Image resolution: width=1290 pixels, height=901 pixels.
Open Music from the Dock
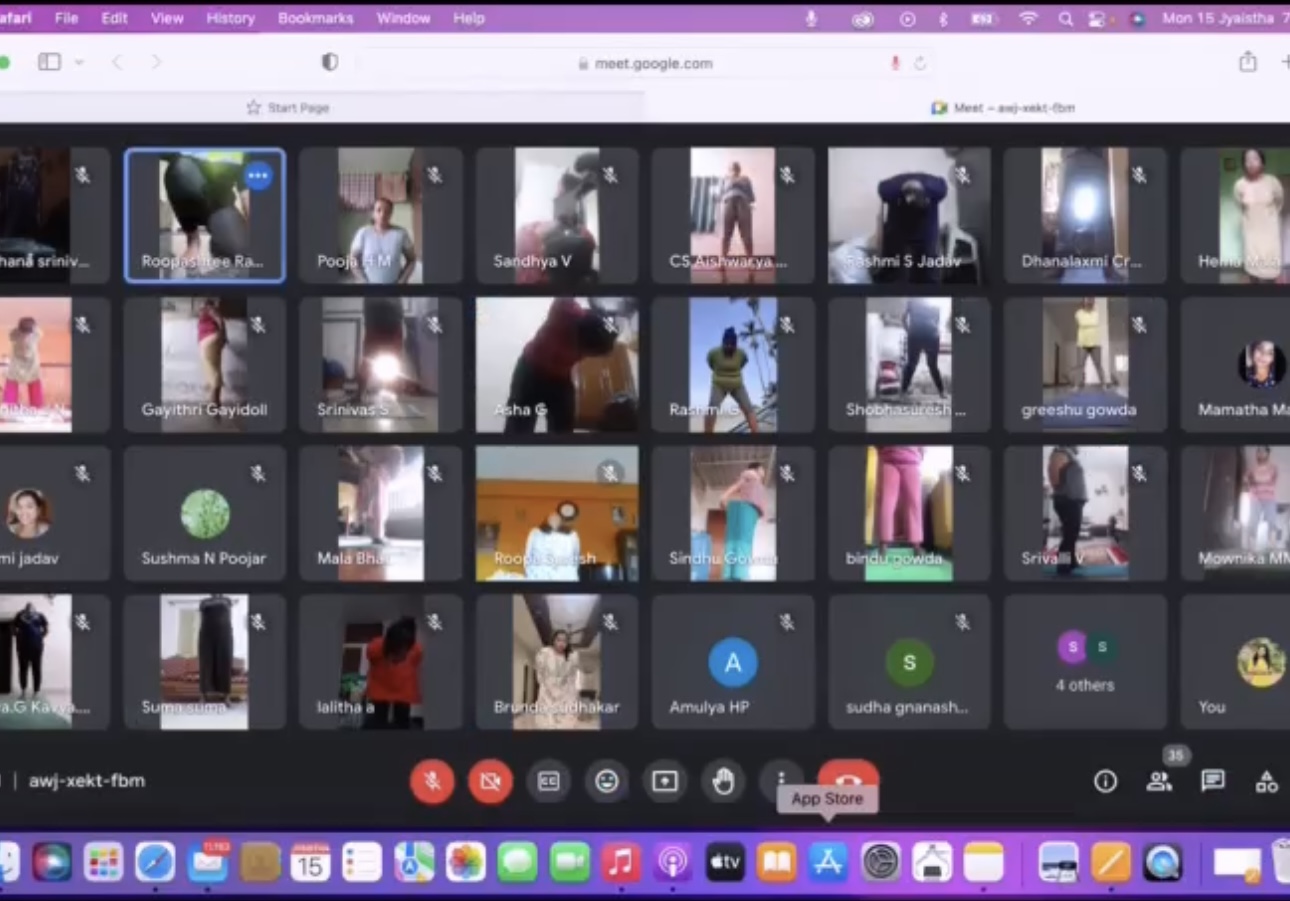(621, 862)
